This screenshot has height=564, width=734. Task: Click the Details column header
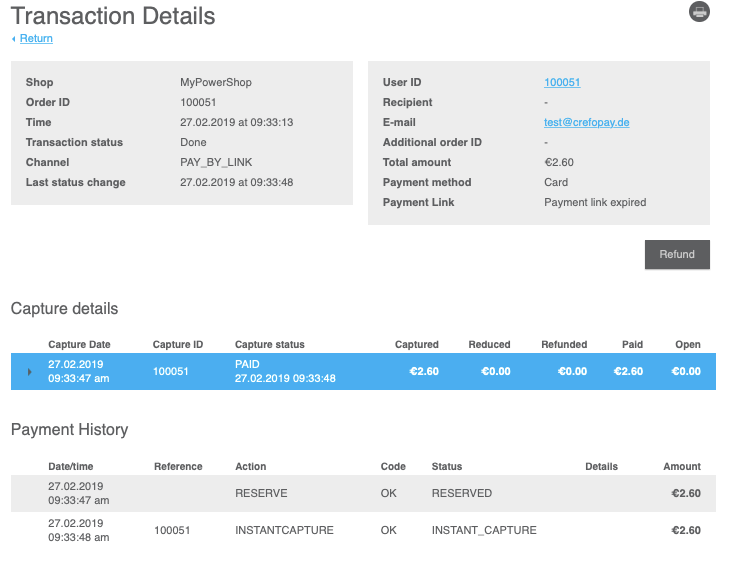pyautogui.click(x=601, y=467)
